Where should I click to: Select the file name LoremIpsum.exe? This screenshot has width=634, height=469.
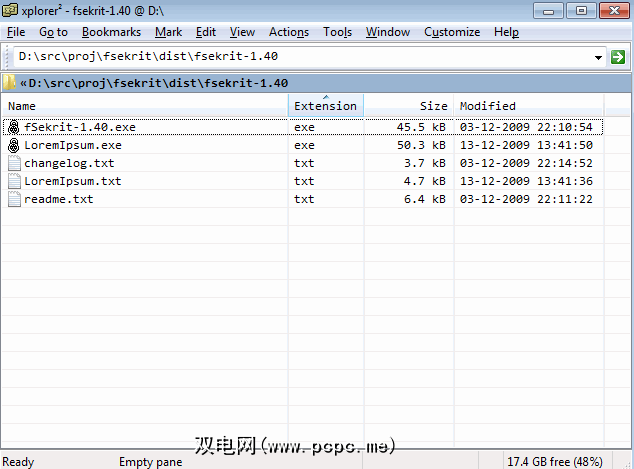click(x=73, y=145)
